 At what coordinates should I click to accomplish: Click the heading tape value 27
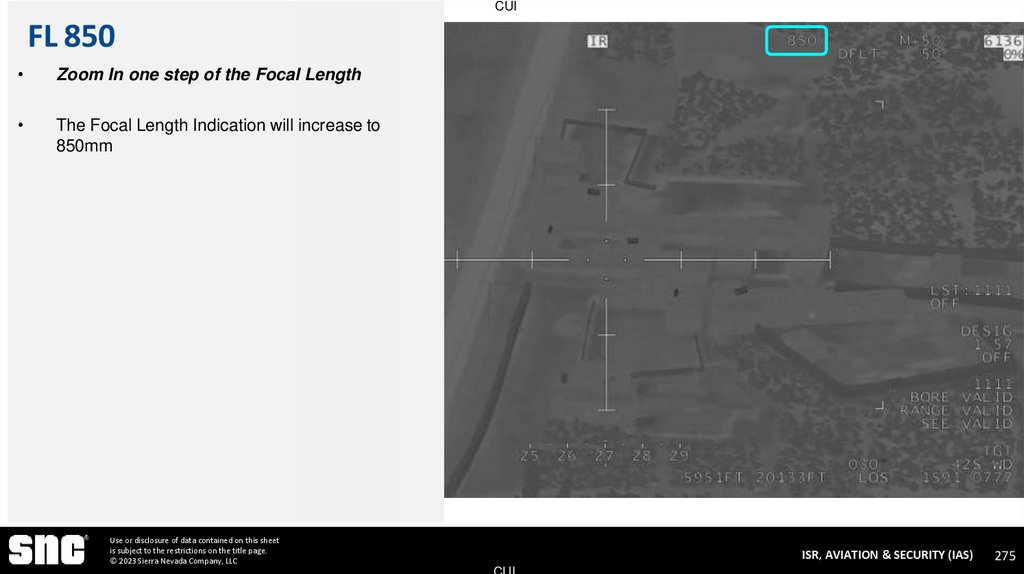[604, 456]
